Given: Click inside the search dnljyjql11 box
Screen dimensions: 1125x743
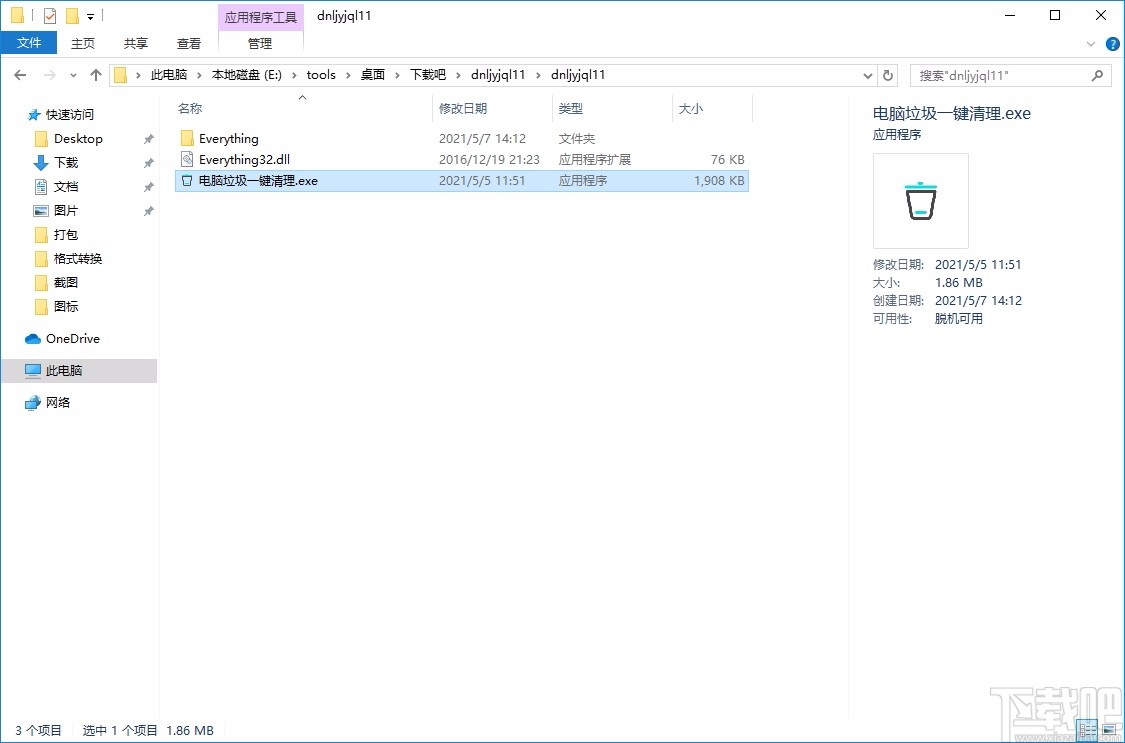Looking at the screenshot, I should (1000, 74).
